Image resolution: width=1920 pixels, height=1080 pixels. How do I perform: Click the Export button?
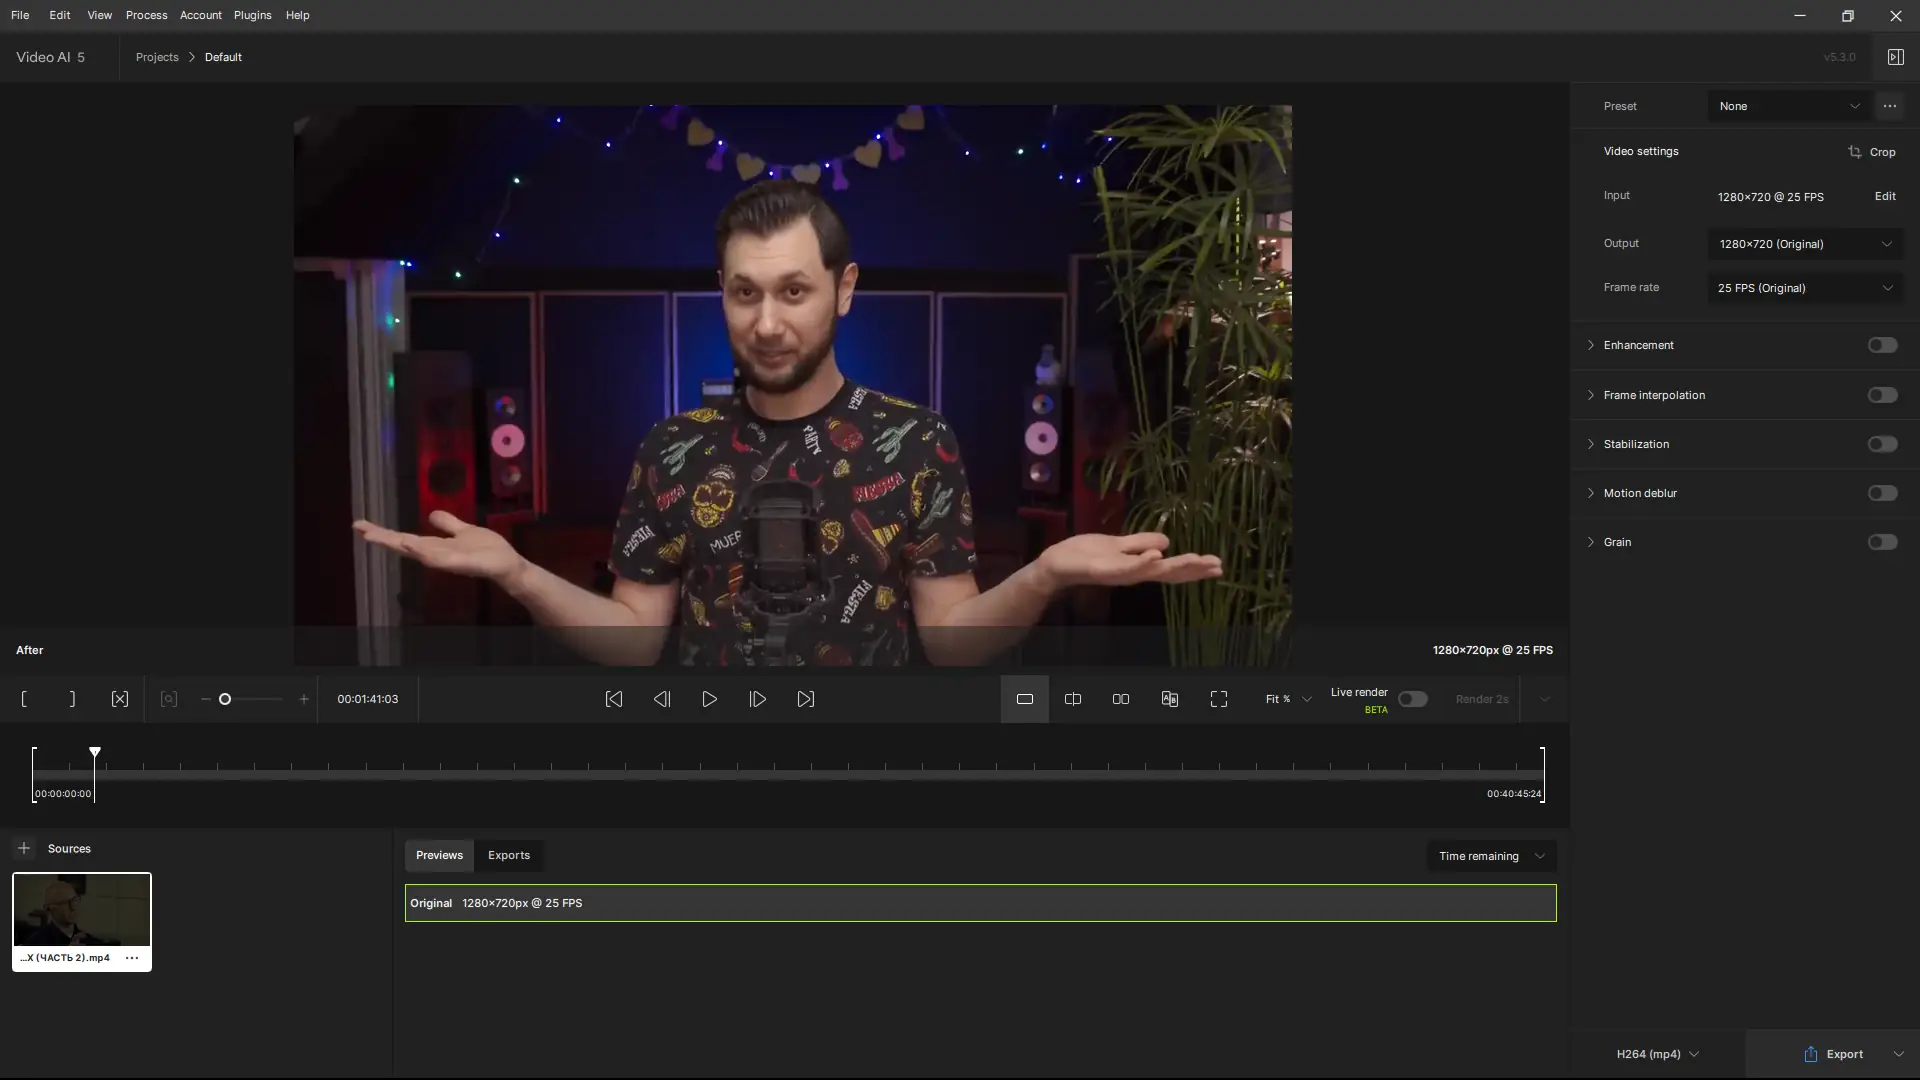pos(1834,1054)
